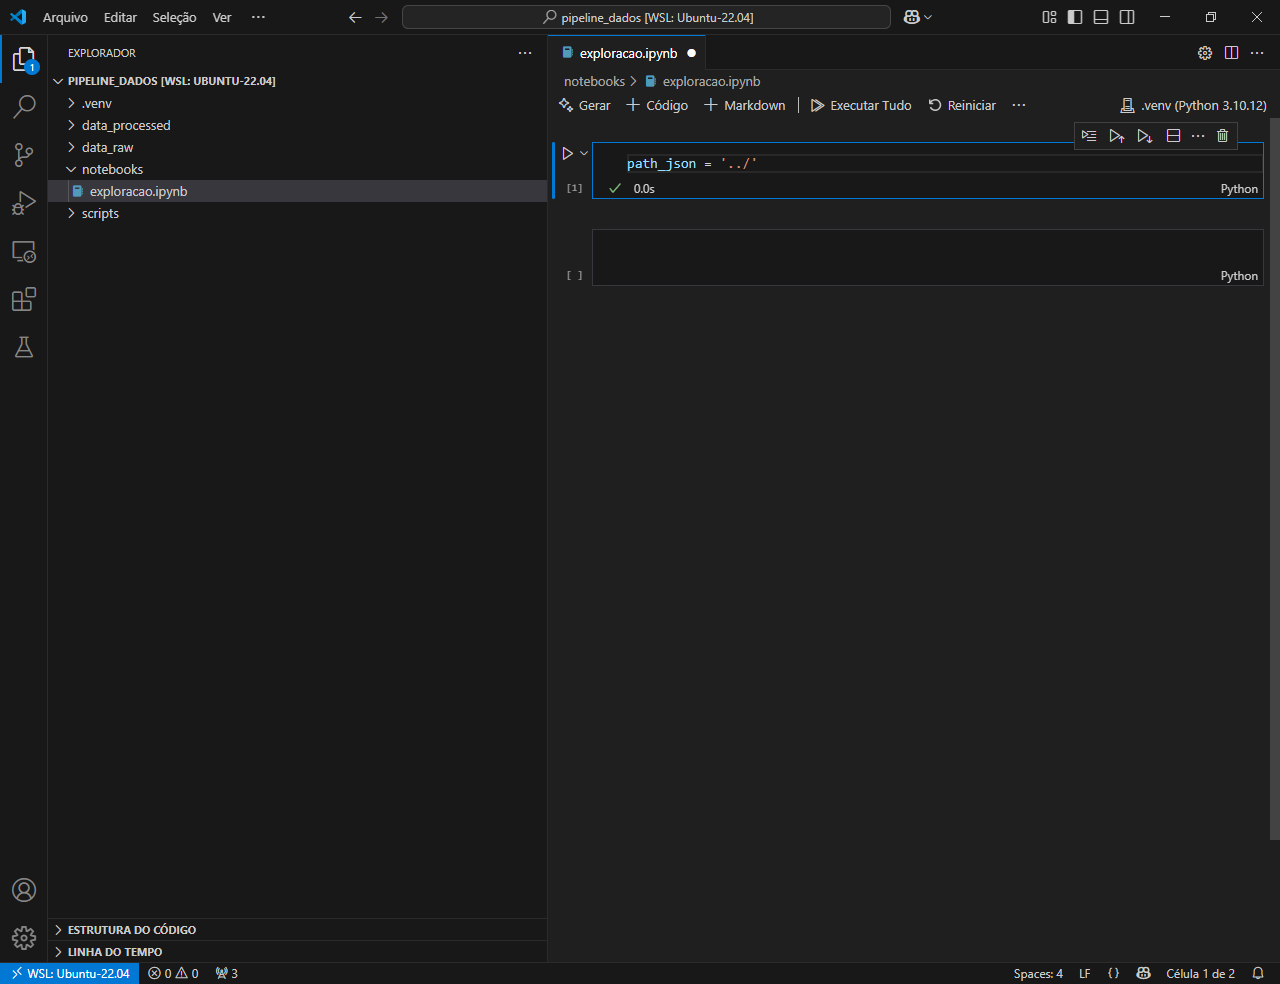
Task: Click Gerar button in notebook toolbar
Action: 585,105
